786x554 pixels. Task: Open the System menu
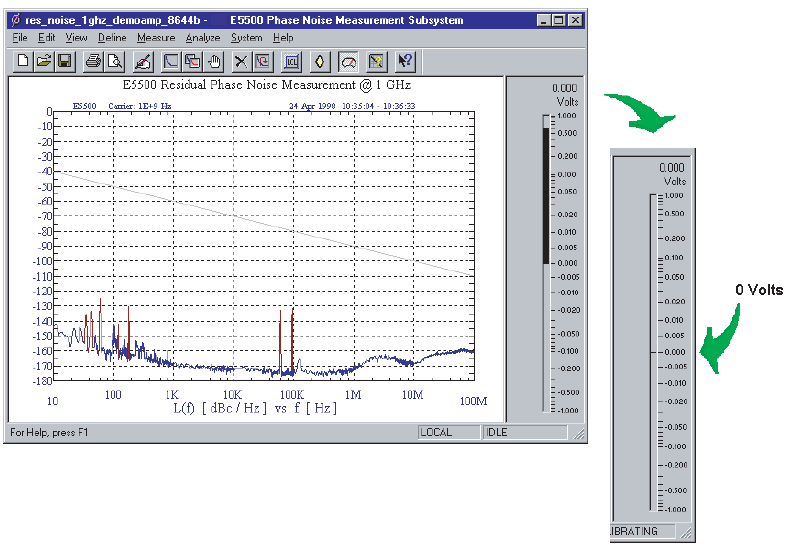tap(246, 38)
